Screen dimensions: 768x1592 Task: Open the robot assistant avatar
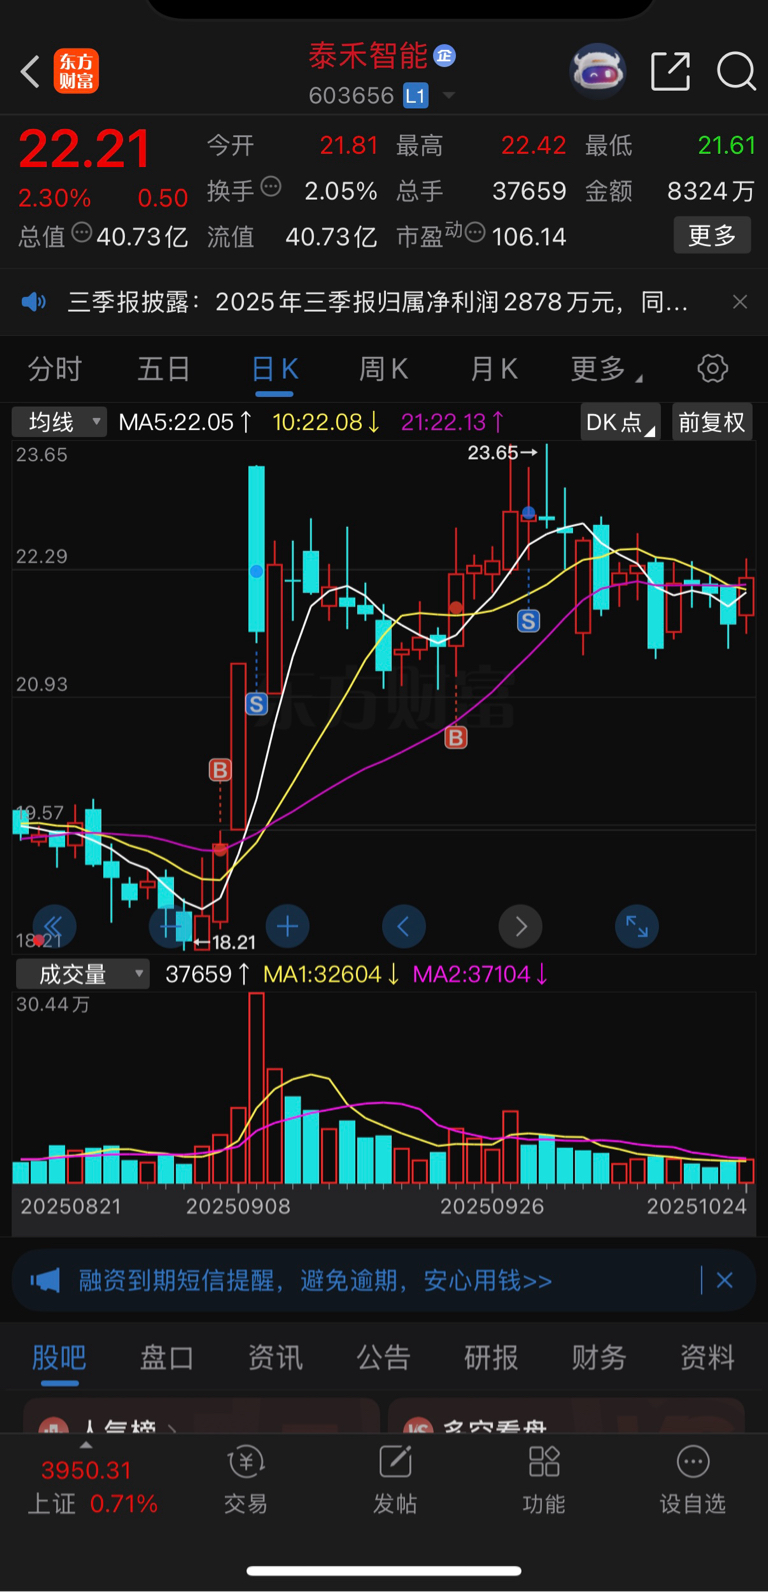pos(597,71)
